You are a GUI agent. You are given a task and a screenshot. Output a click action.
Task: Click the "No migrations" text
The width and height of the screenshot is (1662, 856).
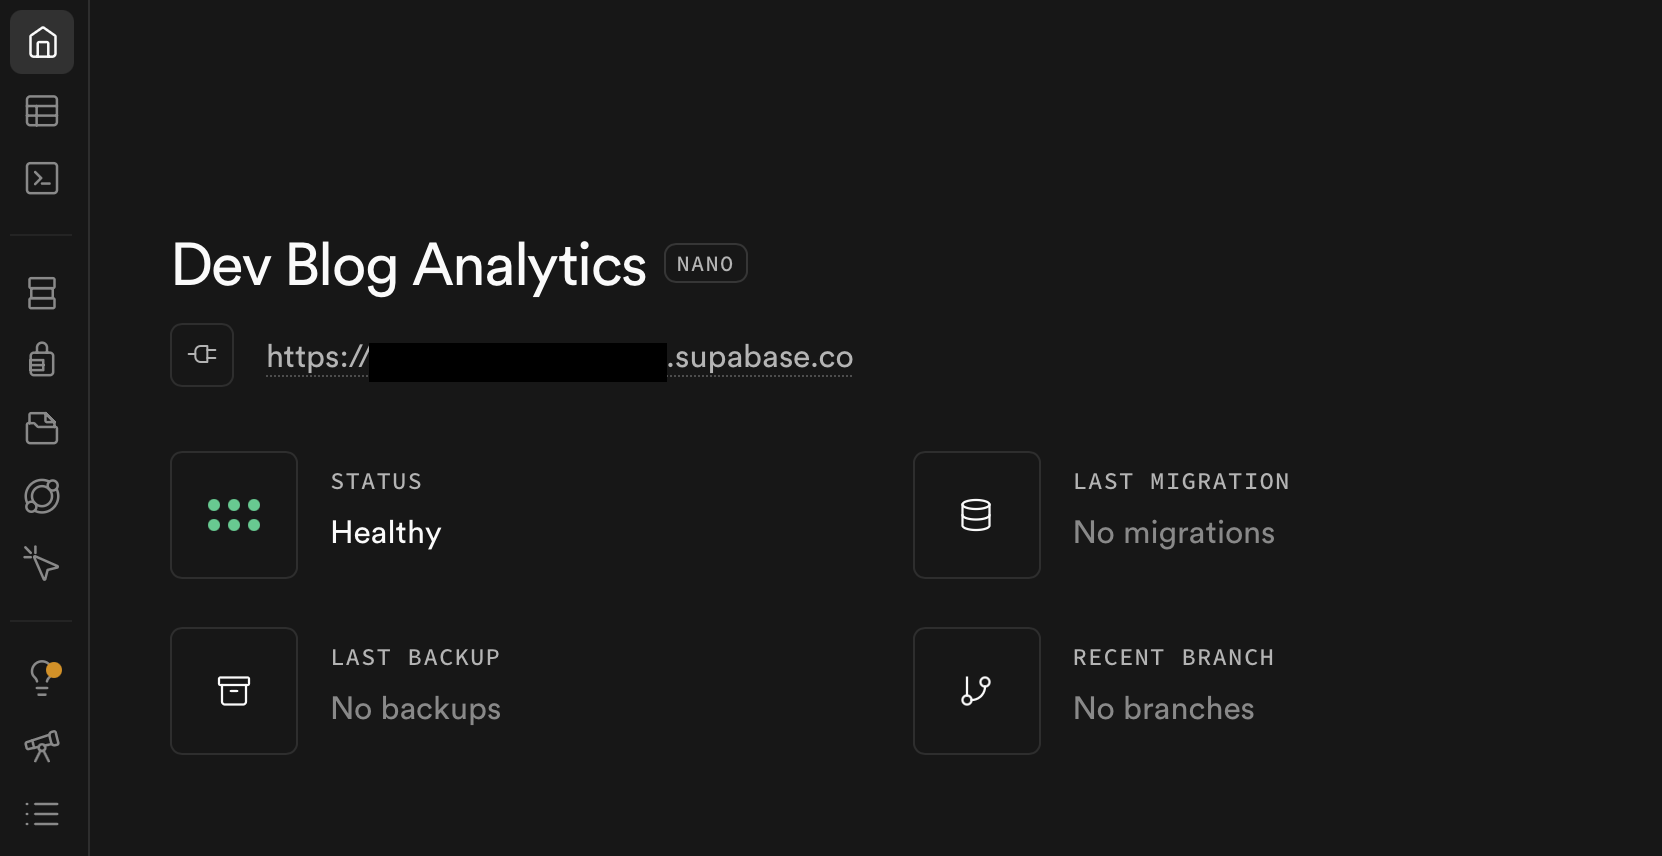pos(1173,533)
